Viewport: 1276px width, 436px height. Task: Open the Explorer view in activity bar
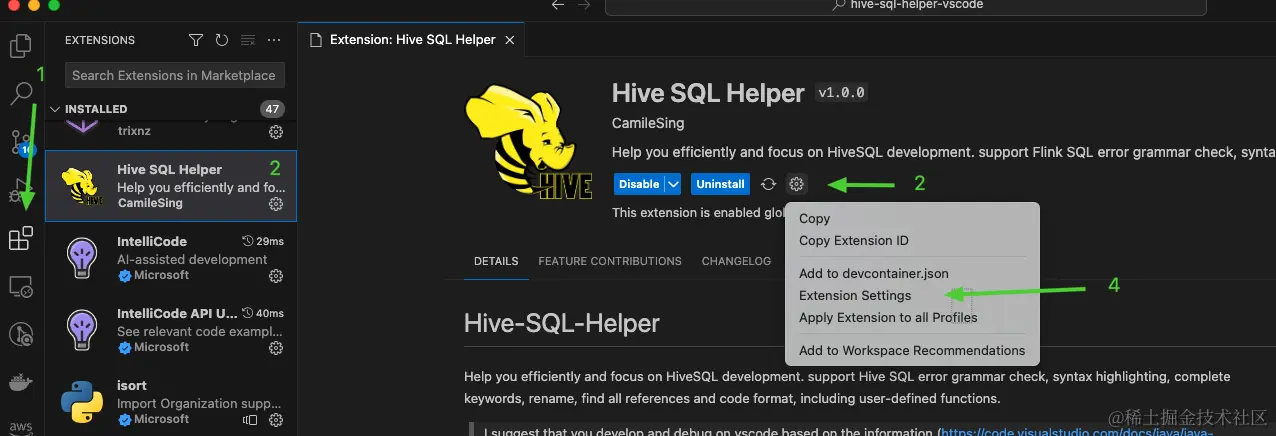(x=20, y=46)
